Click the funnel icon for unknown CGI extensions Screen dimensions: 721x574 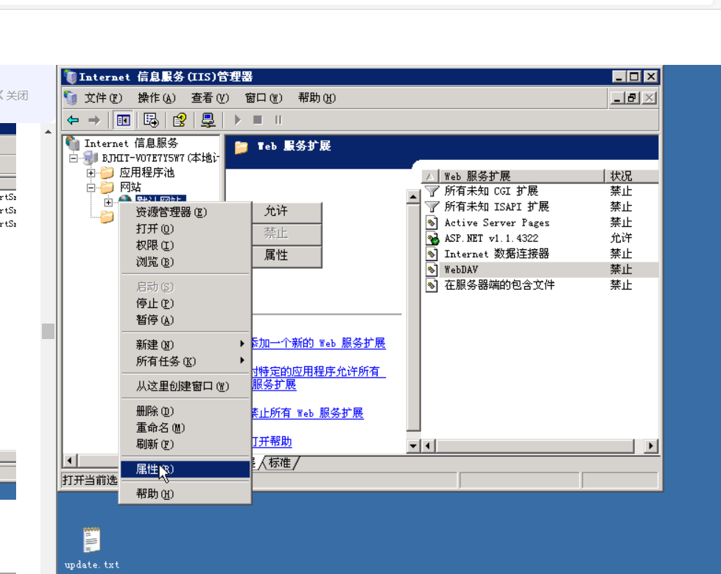point(431,191)
